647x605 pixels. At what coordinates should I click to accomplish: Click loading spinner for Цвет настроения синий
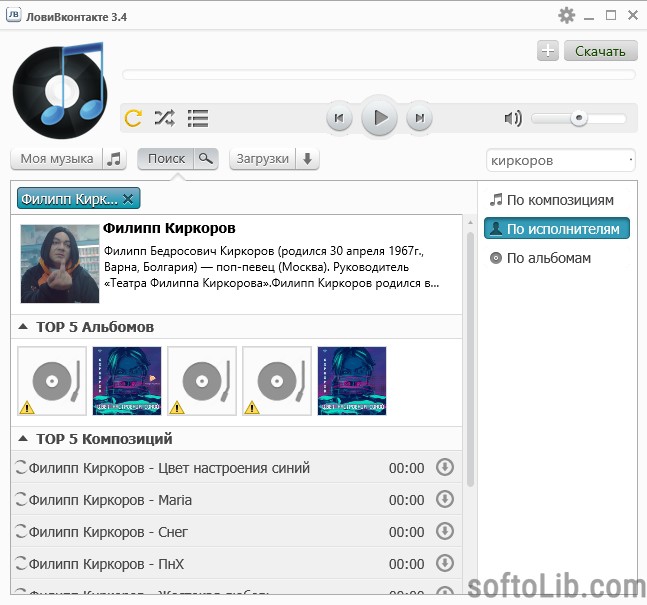point(21,468)
